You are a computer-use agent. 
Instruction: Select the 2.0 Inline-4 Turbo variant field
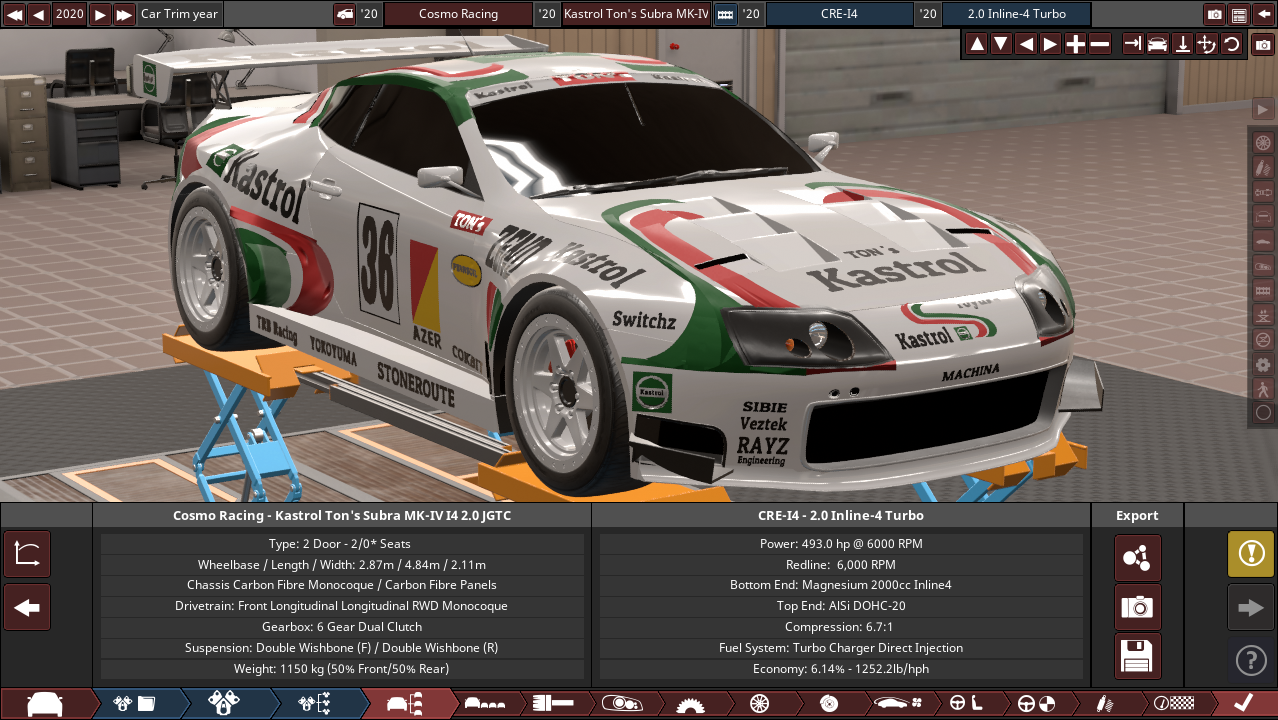pos(1016,14)
